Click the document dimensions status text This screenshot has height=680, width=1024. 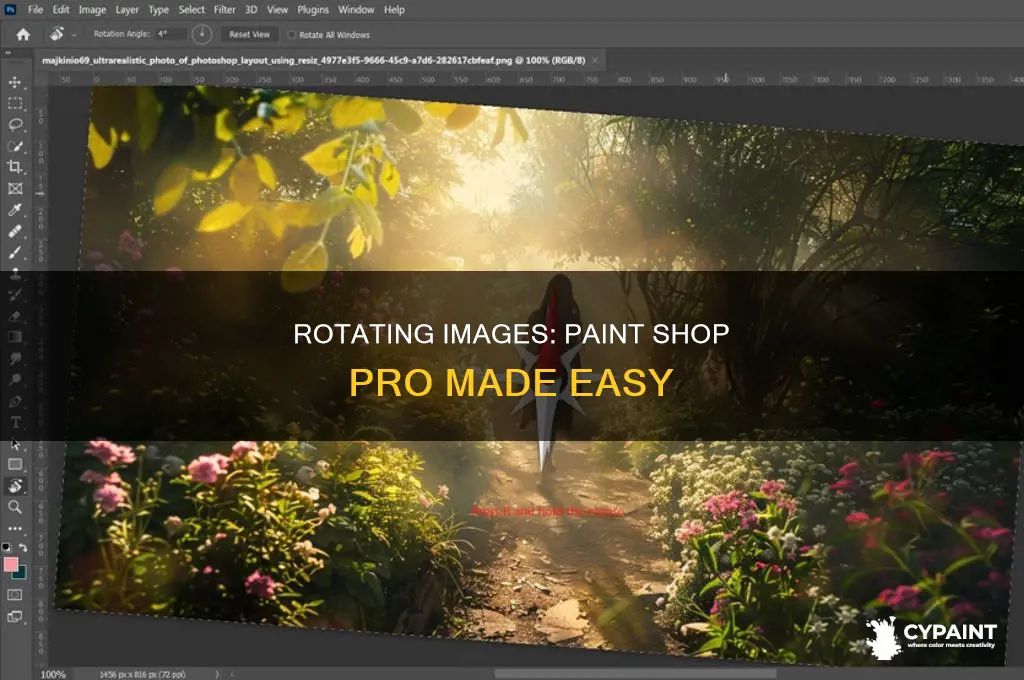(142, 674)
